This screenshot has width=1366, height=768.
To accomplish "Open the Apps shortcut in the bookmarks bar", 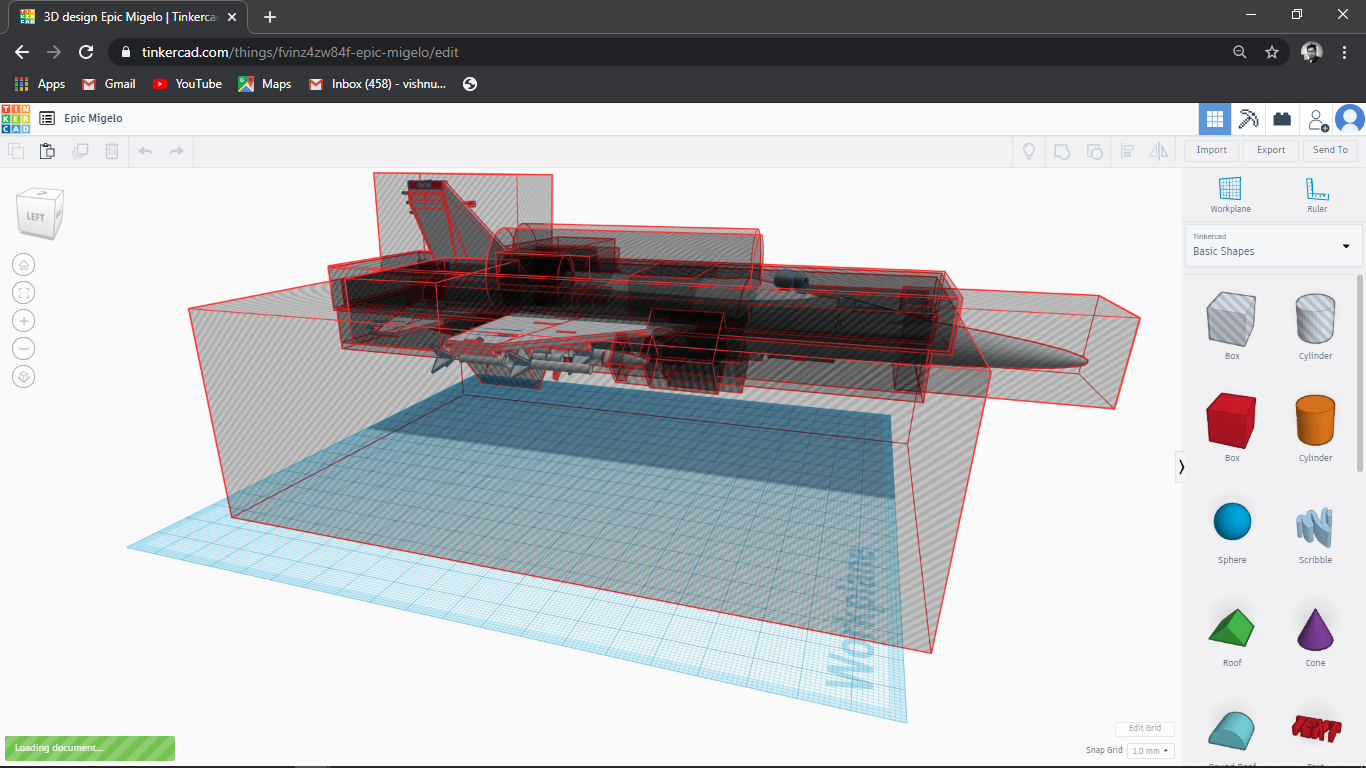I will pyautogui.click(x=38, y=84).
